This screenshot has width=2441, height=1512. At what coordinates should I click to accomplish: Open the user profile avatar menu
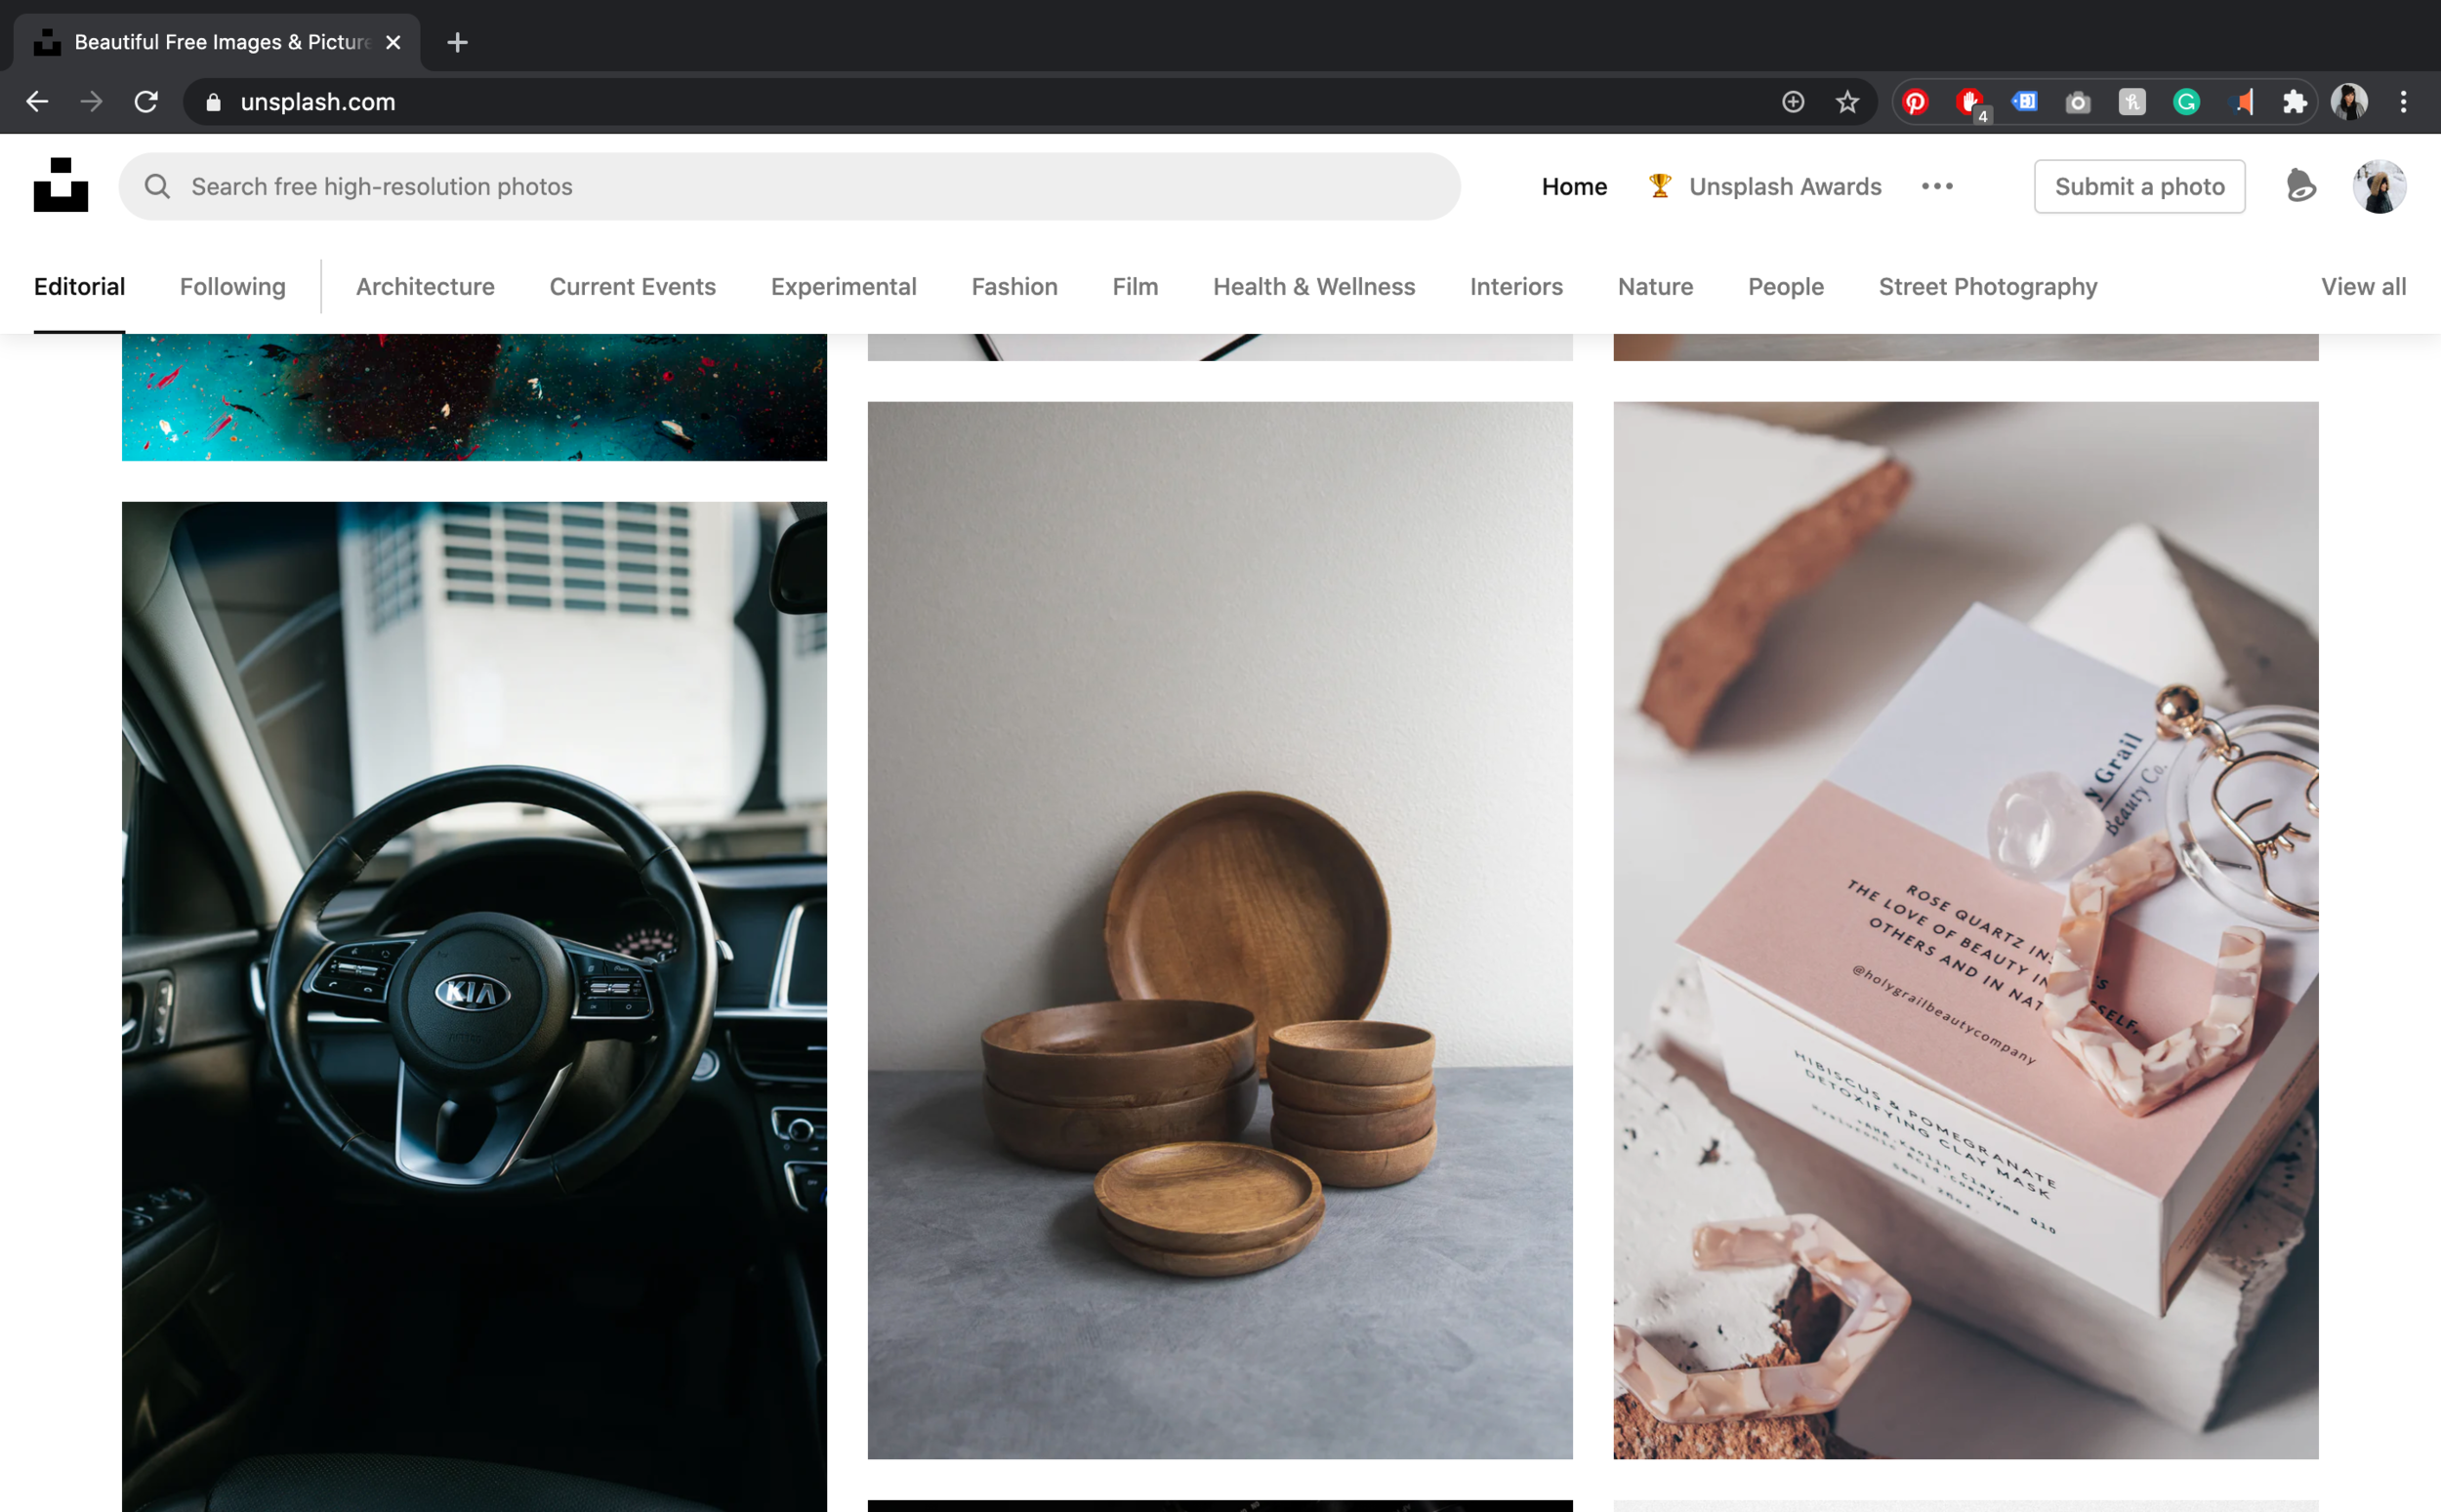2378,186
